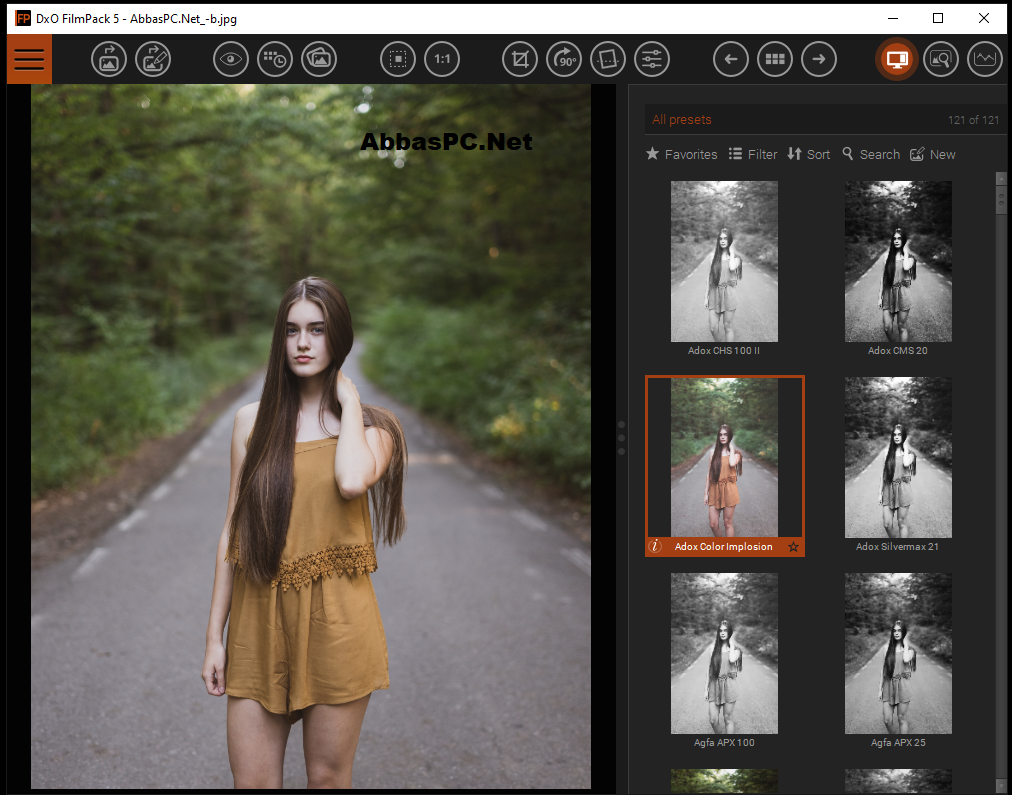
Task: Open the image grid browser icon
Action: (x=774, y=59)
